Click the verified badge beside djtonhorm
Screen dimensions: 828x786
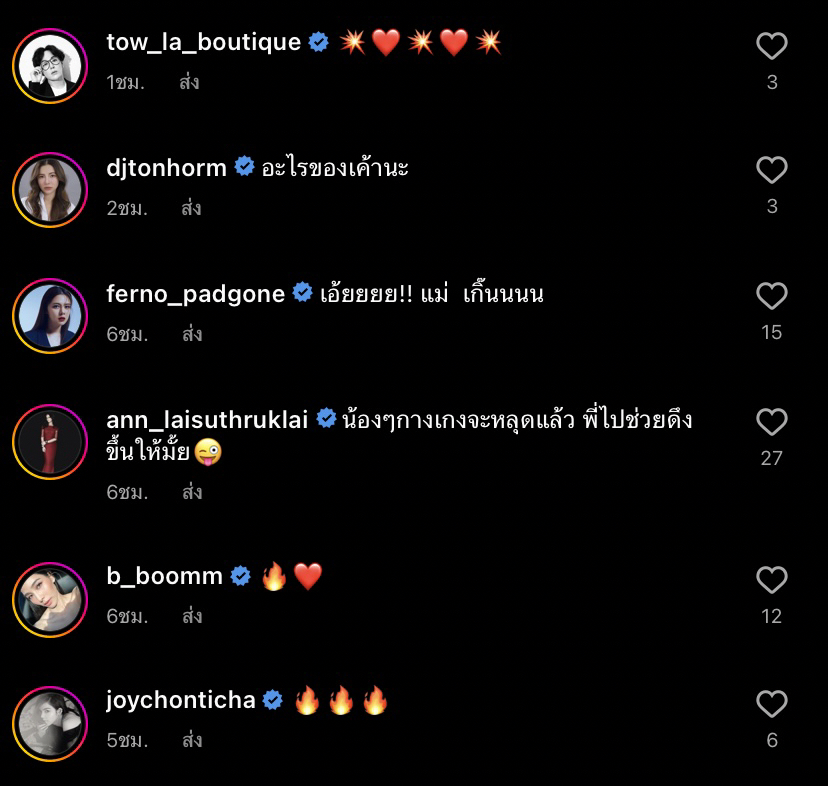[242, 169]
